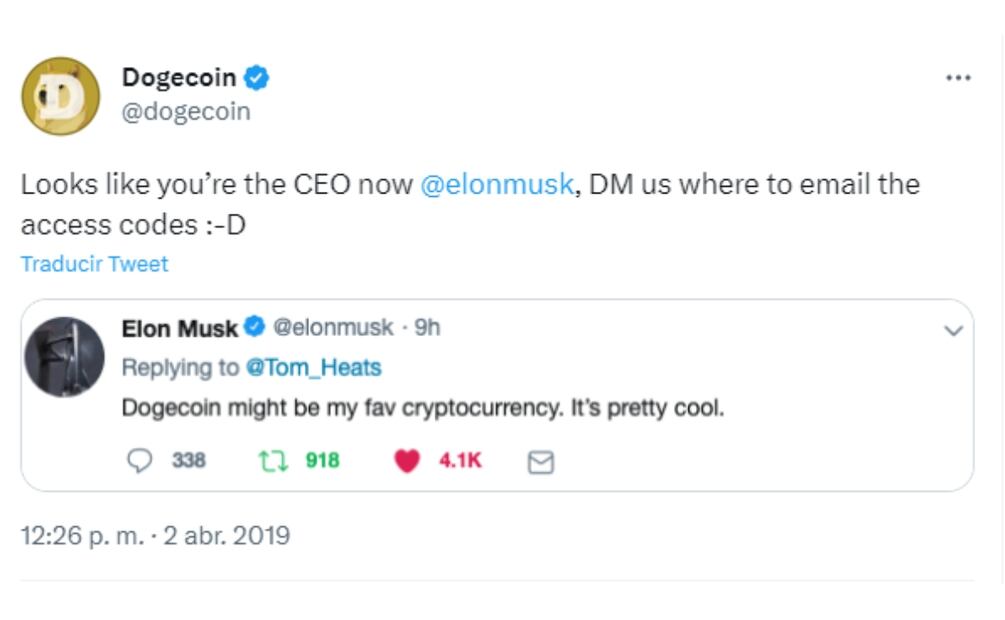Screen dimensions: 1005x620
Task: Click Elon Musk's verified badge
Action: 254,327
